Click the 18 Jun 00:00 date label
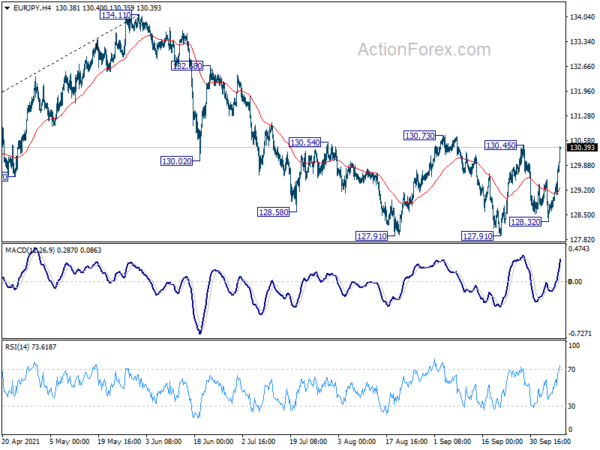This screenshot has height=450, width=600. 213,441
